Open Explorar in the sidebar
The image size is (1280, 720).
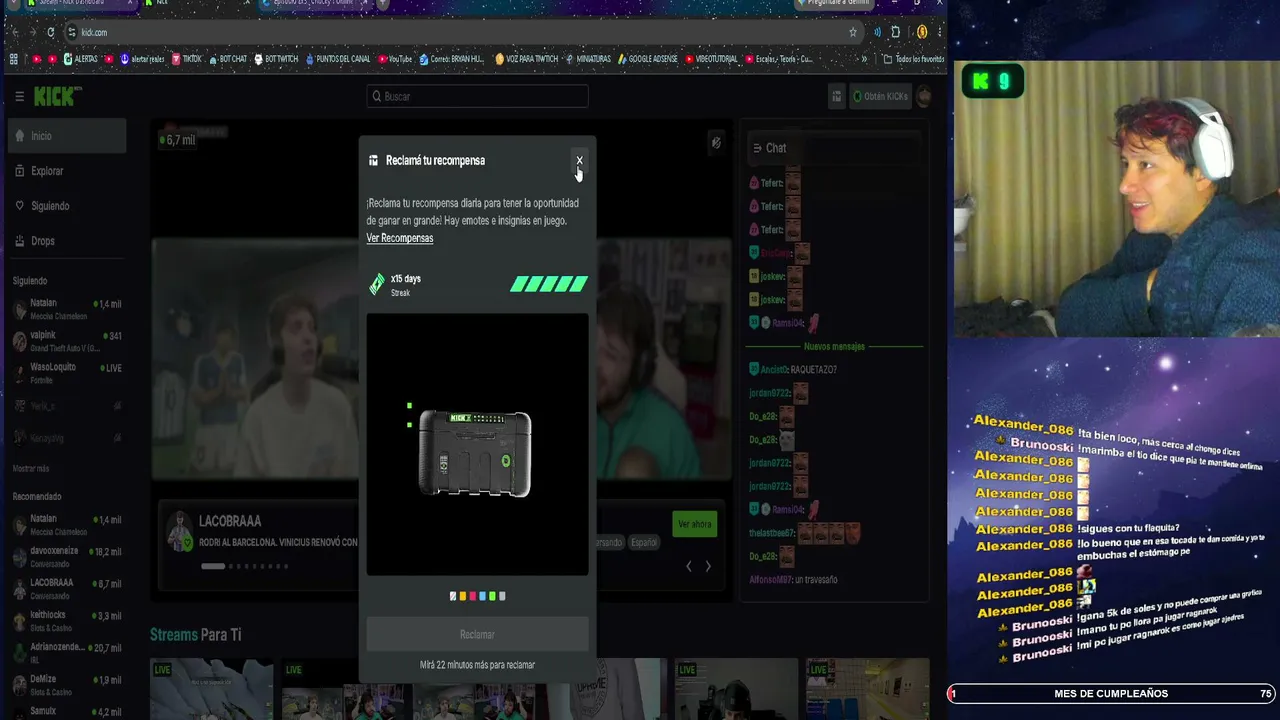pos(66,171)
